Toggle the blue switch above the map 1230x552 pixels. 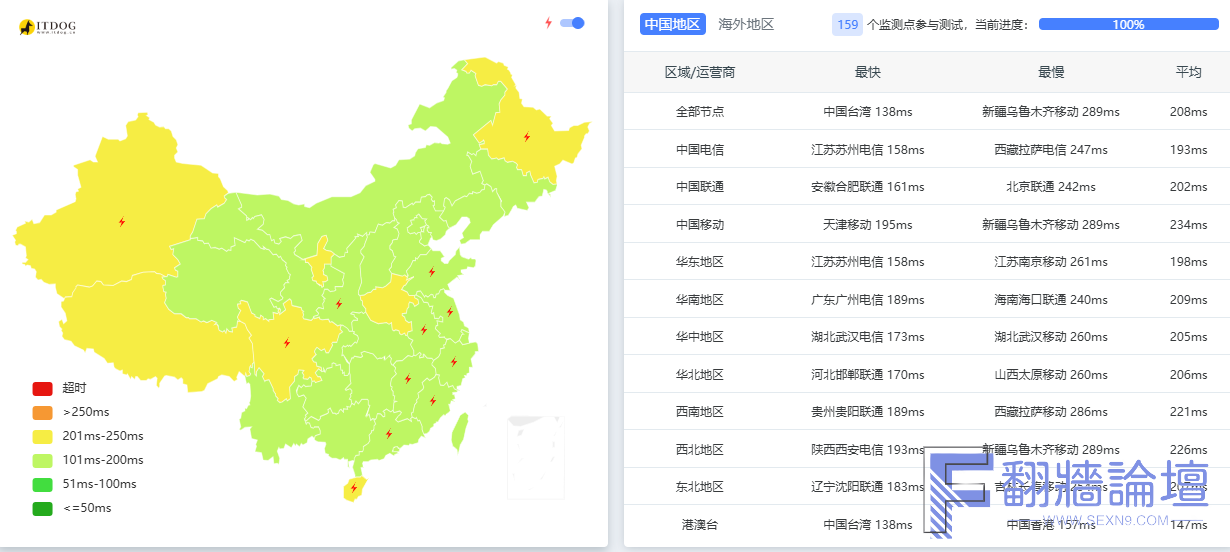pos(572,23)
